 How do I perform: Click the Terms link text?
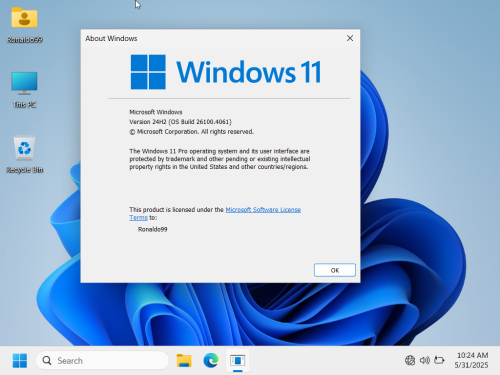[x=138, y=218]
